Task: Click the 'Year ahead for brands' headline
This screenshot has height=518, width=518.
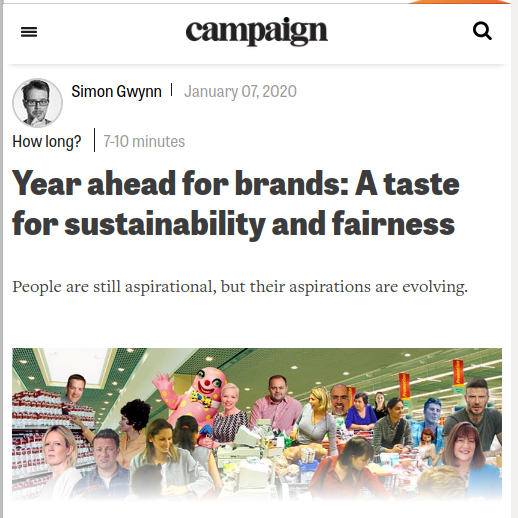Action: [236, 204]
